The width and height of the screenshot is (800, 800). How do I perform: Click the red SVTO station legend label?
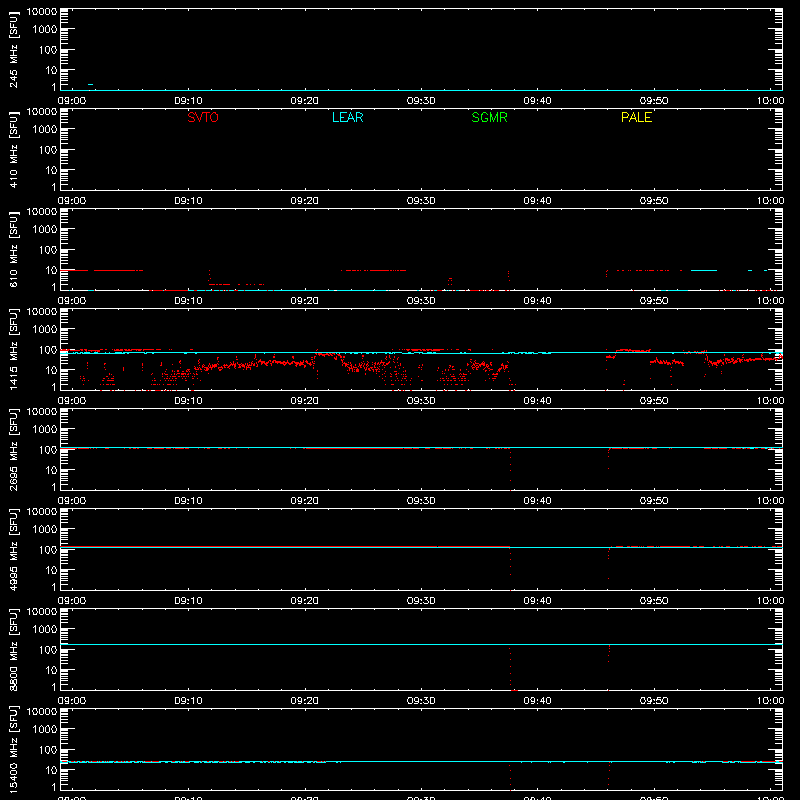tap(203, 117)
